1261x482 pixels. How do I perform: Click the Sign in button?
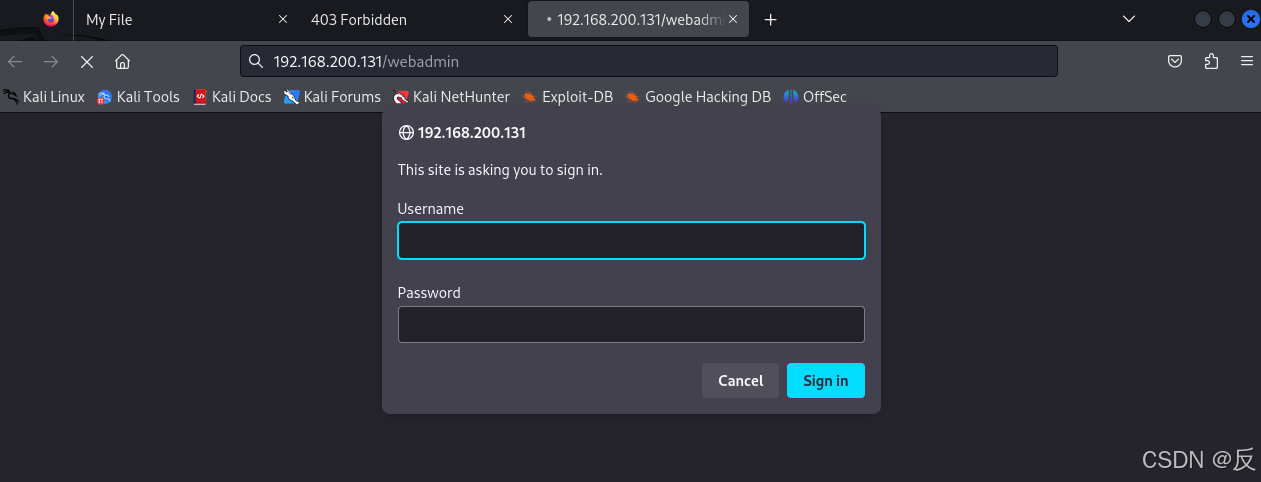tap(826, 380)
